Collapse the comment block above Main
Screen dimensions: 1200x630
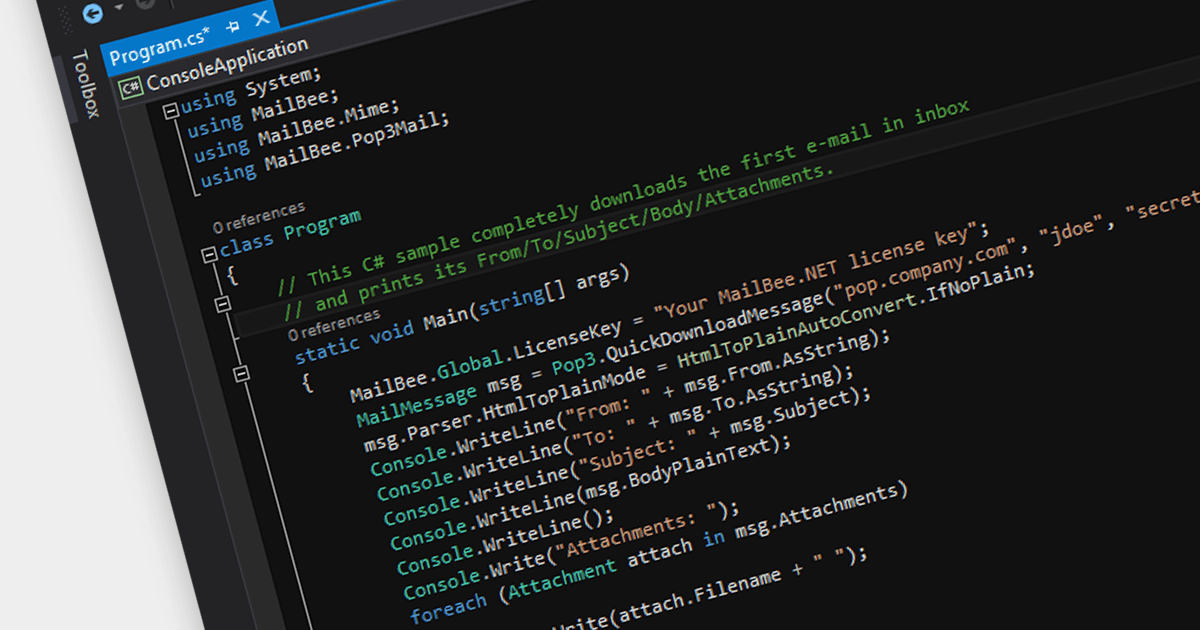[223, 304]
